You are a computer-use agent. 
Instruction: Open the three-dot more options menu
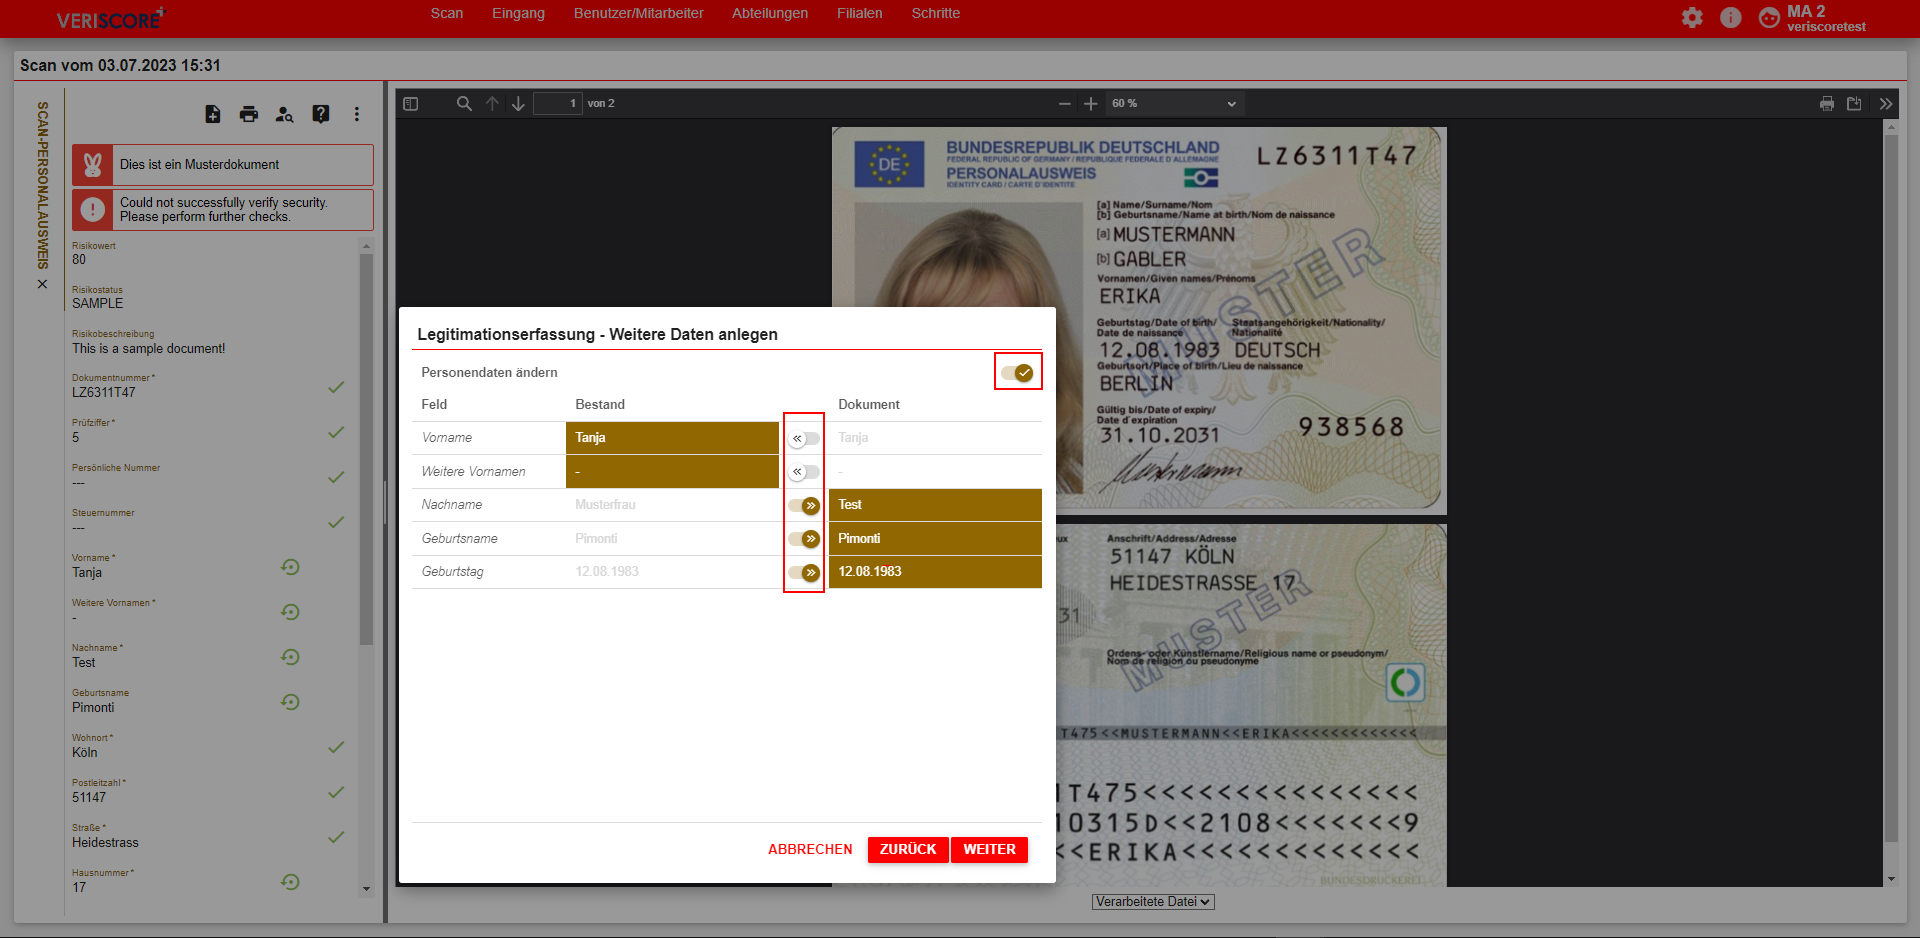click(x=357, y=114)
